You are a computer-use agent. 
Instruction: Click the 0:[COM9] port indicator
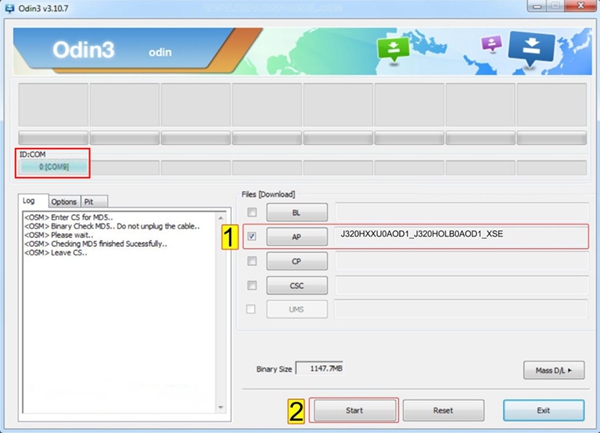point(54,167)
